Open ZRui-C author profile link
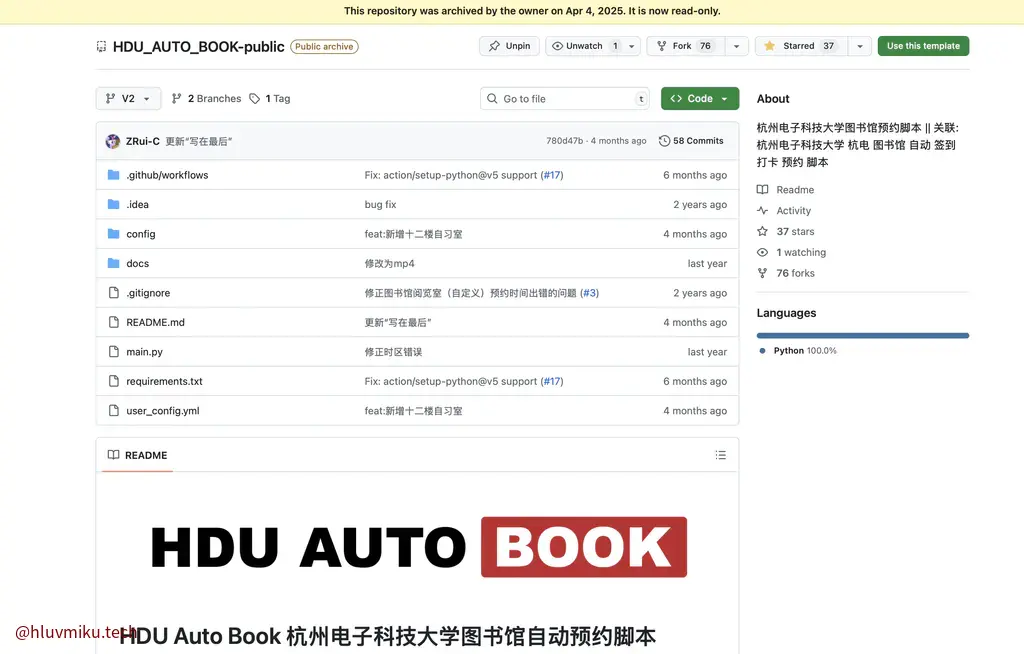1024x654 pixels. pos(142,141)
